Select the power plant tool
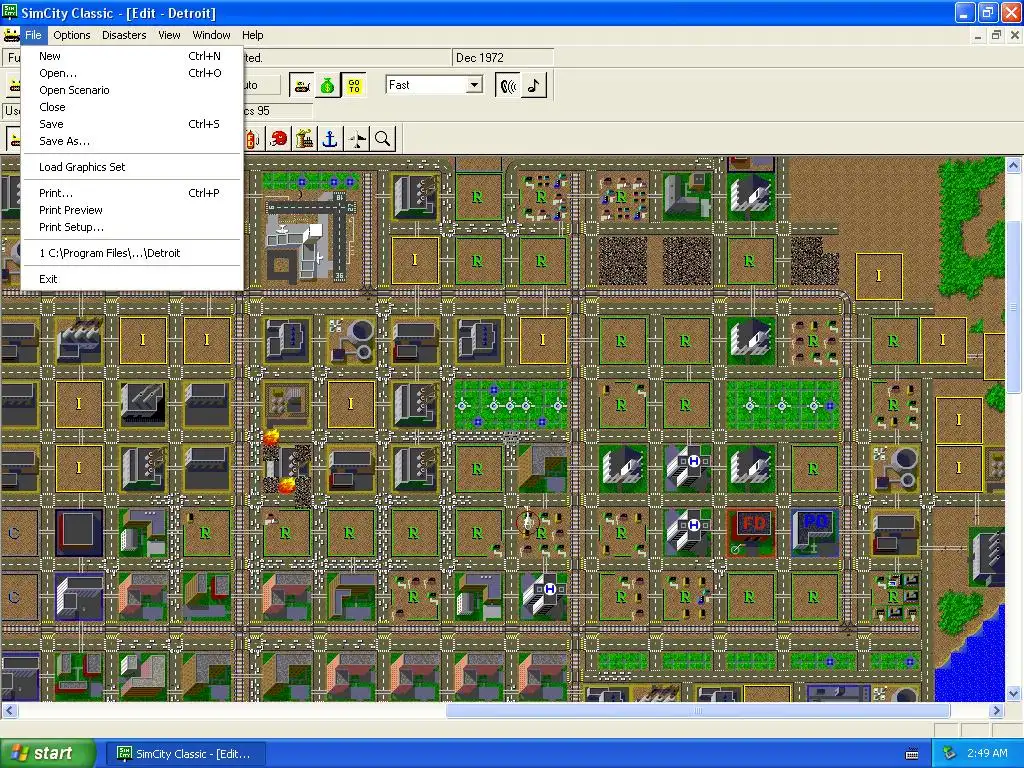 click(x=304, y=138)
